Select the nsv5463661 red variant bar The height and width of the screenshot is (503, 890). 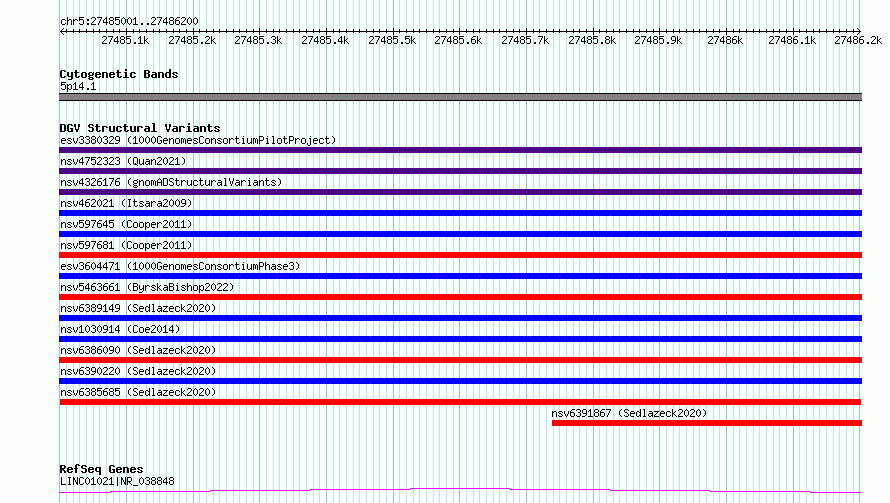coord(460,297)
